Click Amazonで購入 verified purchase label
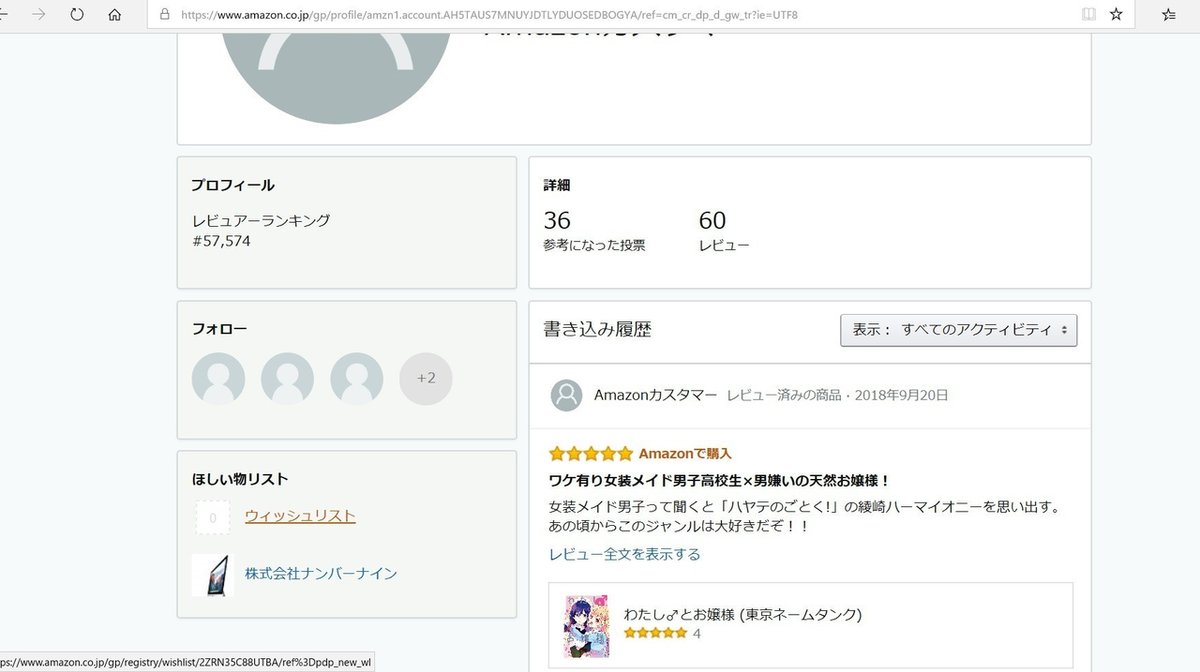The height and width of the screenshot is (672, 1200). tap(685, 453)
